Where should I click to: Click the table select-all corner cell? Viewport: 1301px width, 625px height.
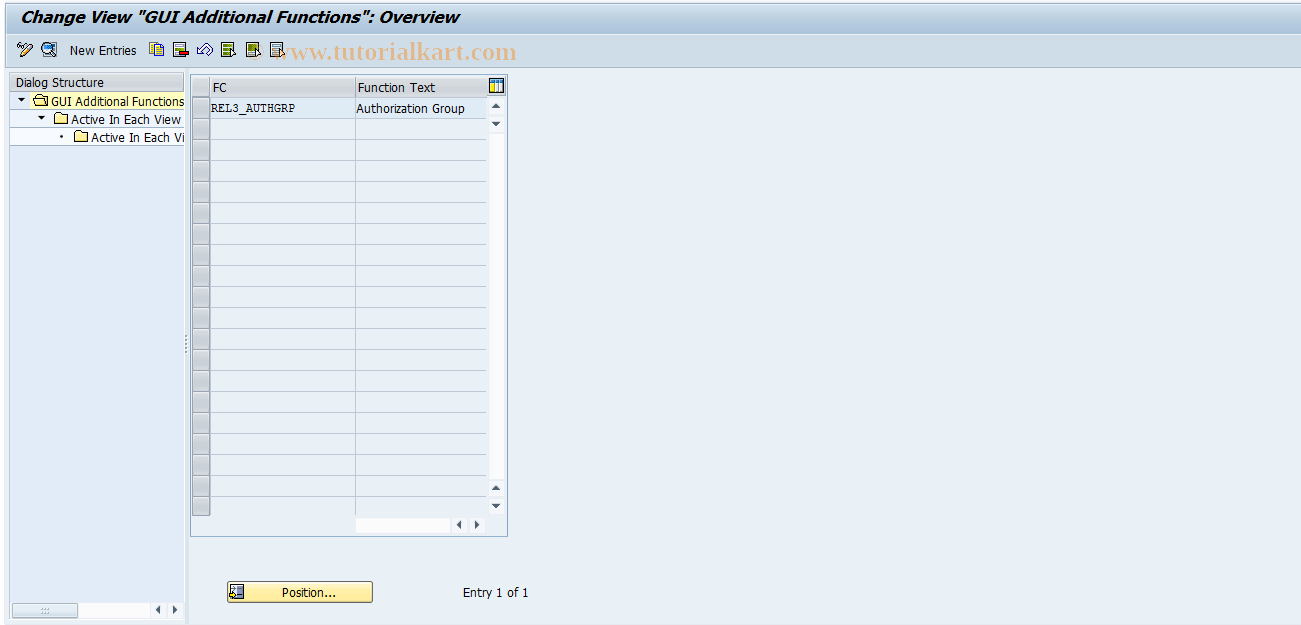(x=201, y=87)
